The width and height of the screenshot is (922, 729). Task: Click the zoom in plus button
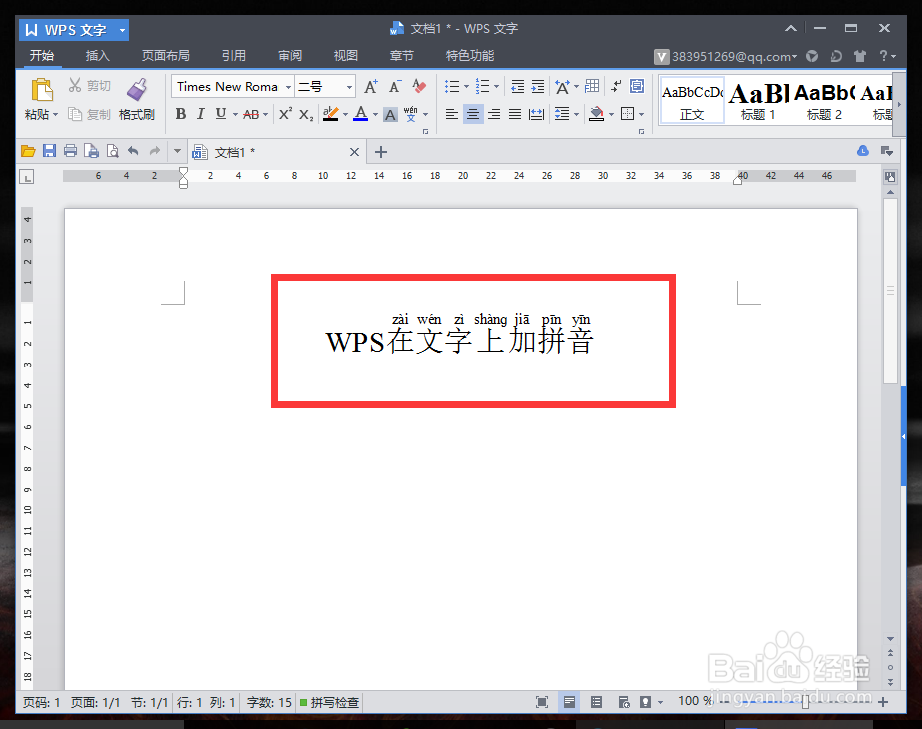tap(883, 701)
